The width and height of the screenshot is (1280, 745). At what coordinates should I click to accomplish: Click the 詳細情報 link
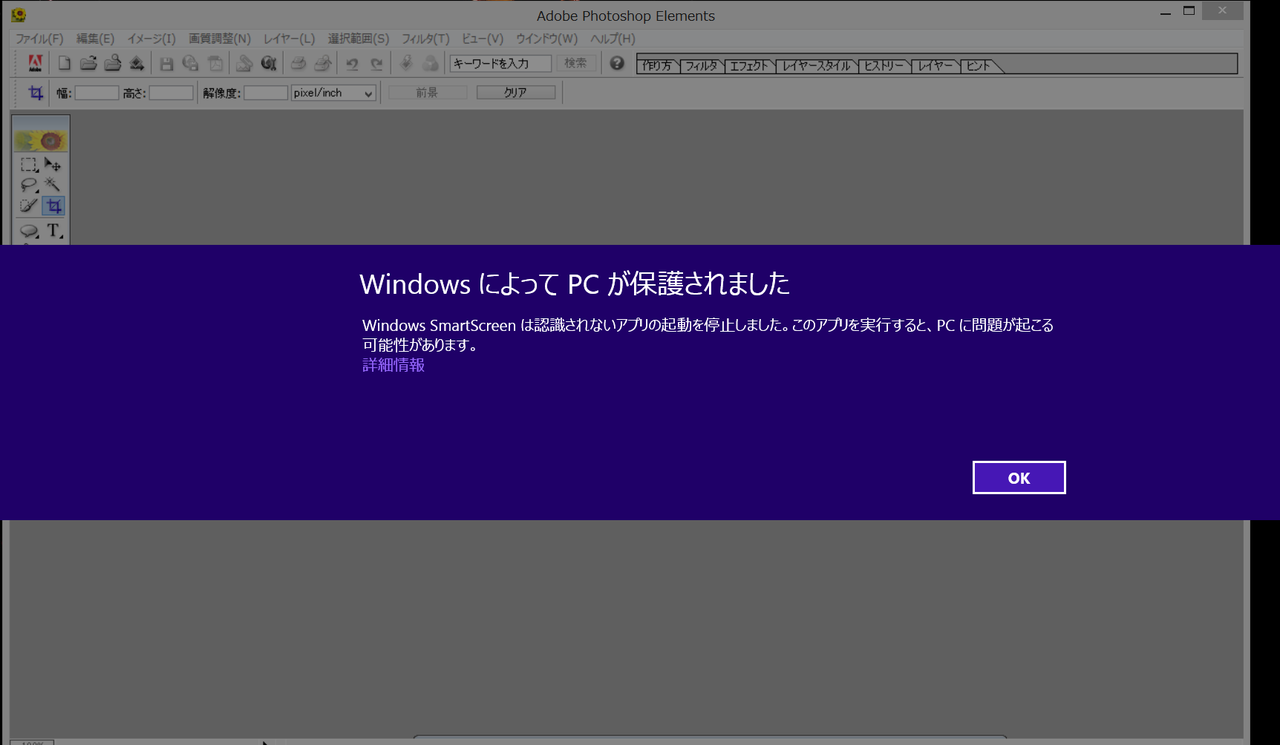393,365
